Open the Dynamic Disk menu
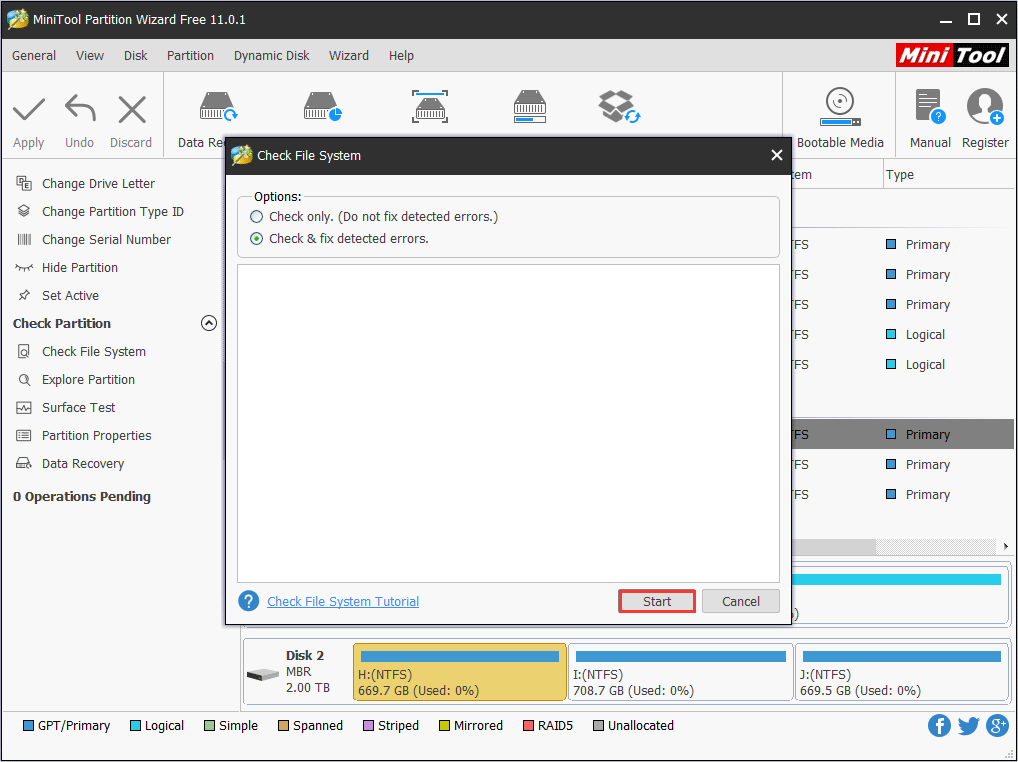The image size is (1018, 762). [x=272, y=56]
